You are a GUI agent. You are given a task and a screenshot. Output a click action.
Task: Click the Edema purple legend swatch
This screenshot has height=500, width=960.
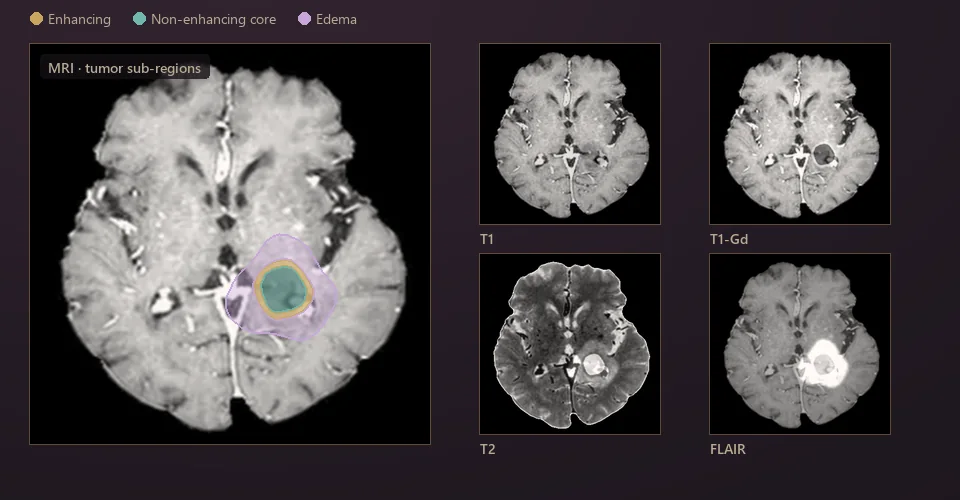click(304, 19)
